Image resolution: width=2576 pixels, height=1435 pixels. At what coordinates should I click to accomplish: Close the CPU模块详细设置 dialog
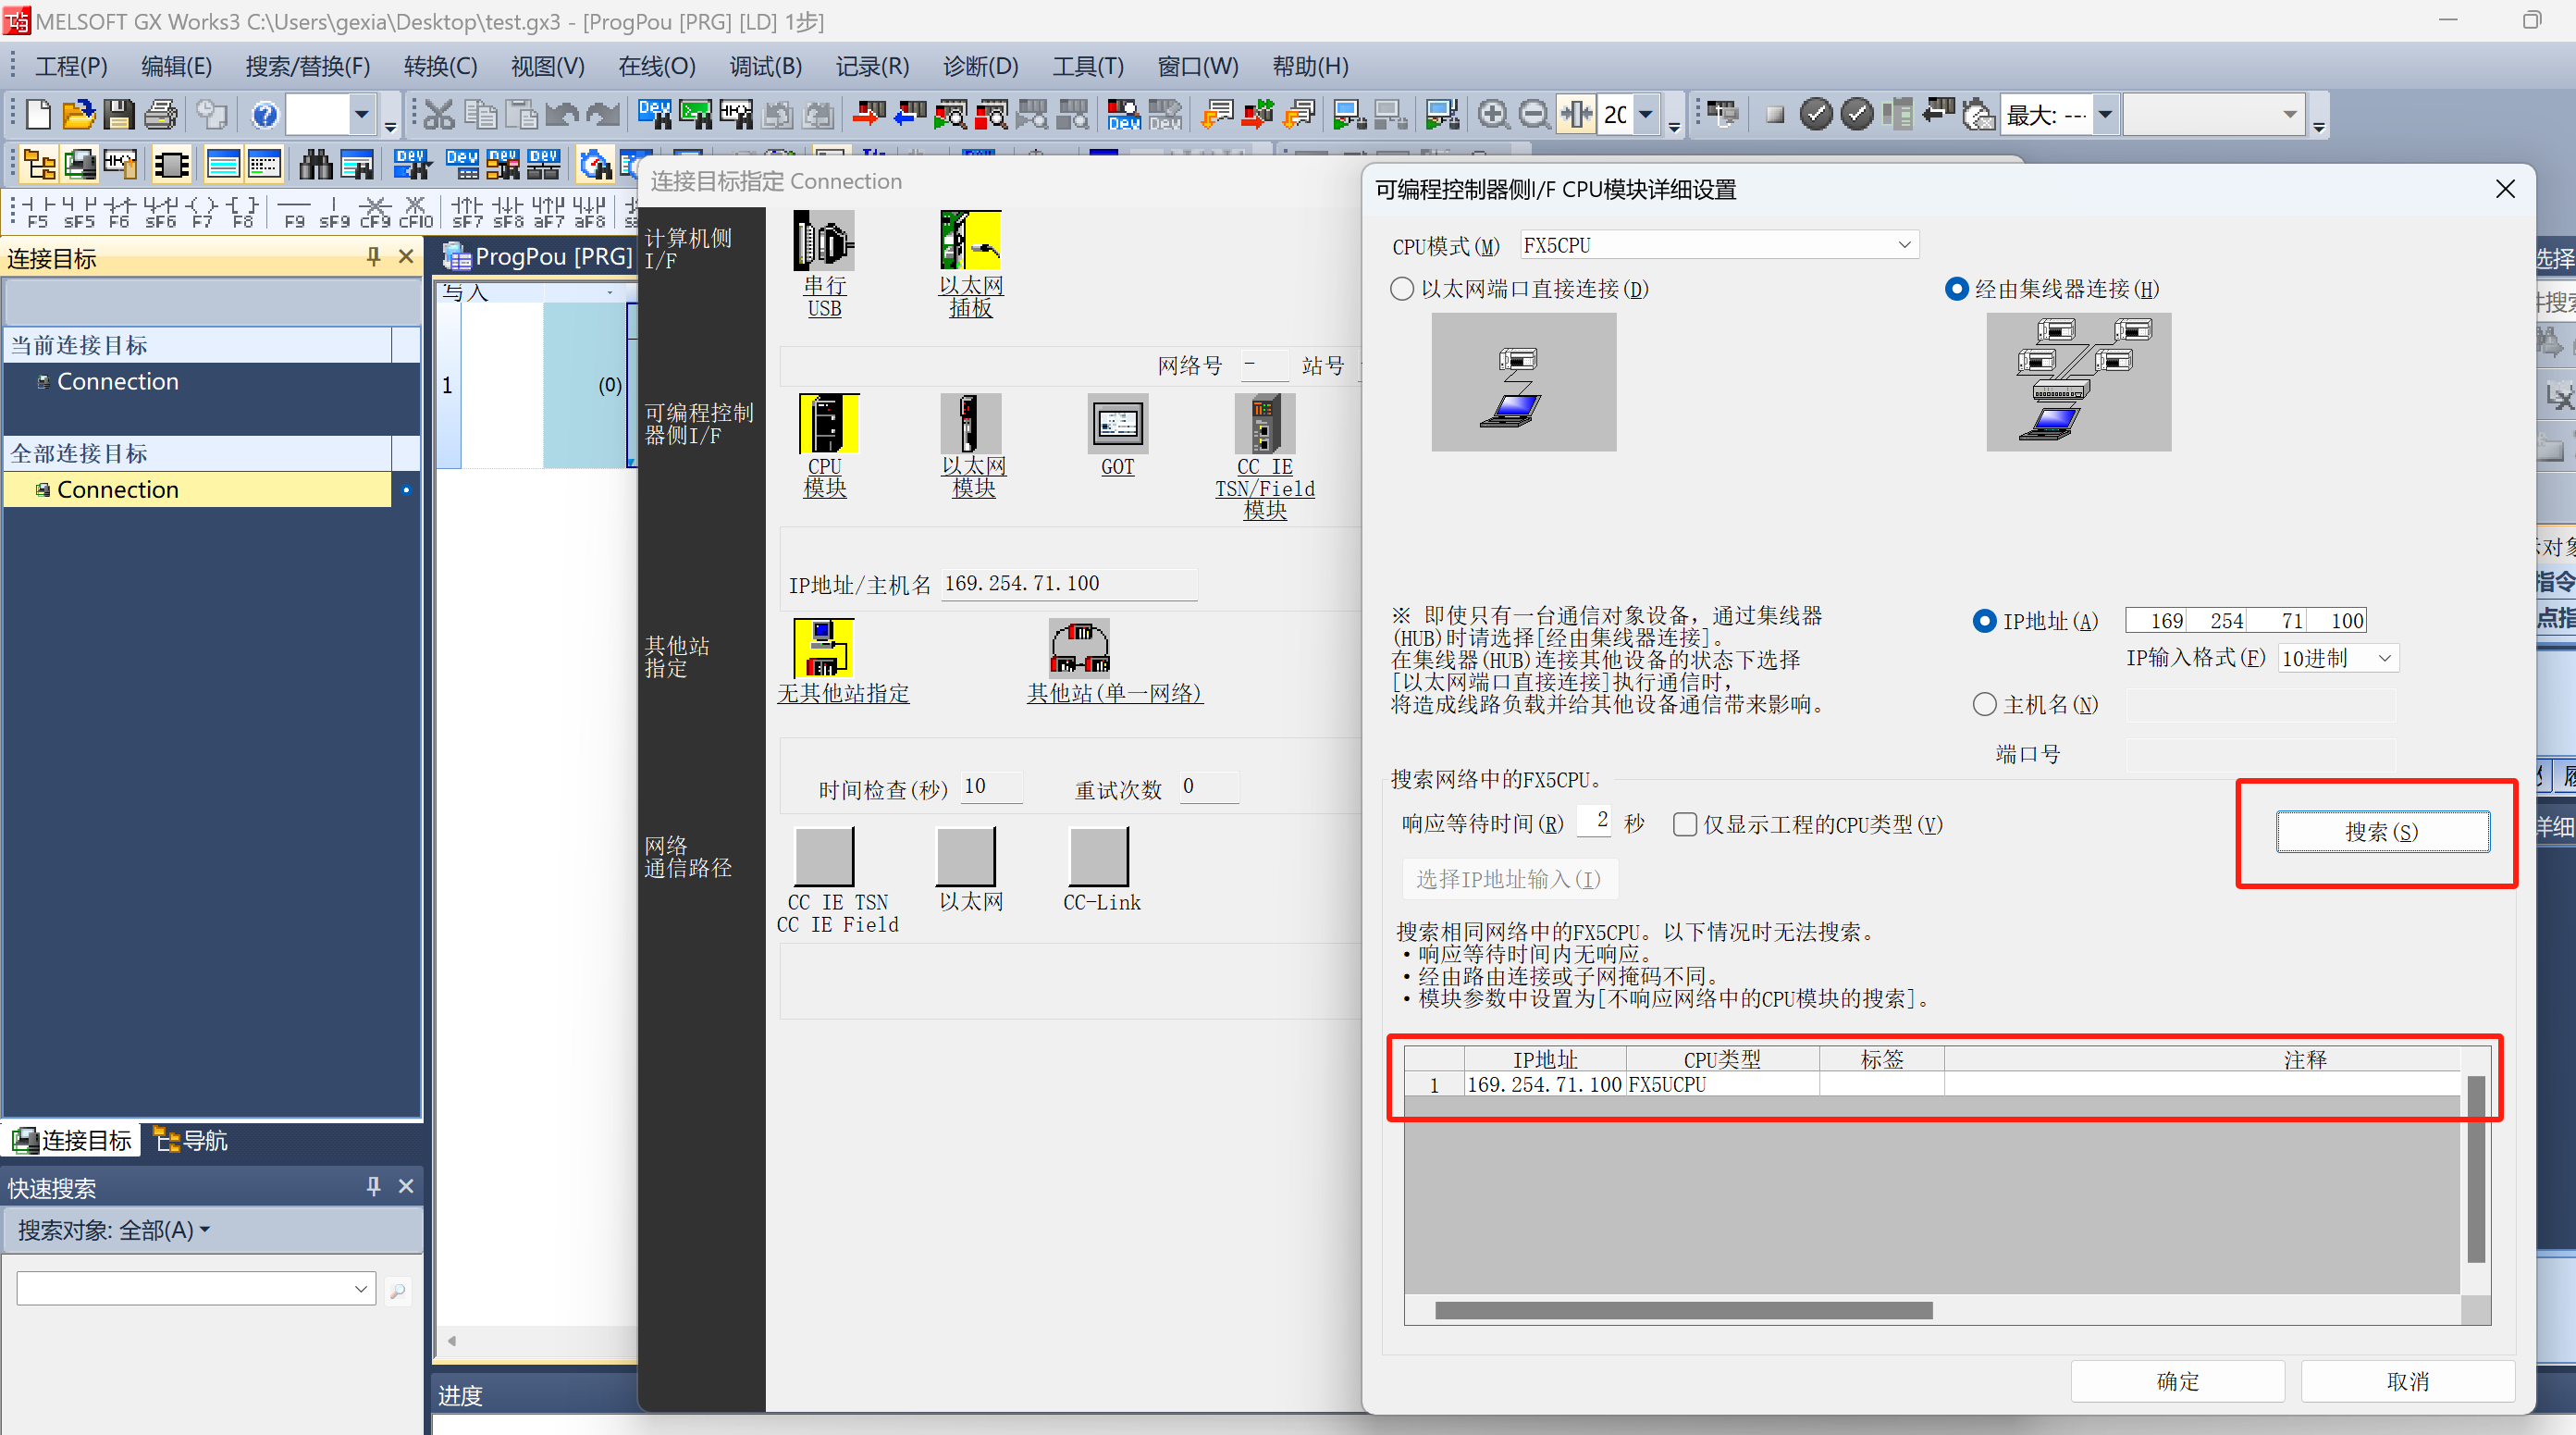tap(2505, 189)
